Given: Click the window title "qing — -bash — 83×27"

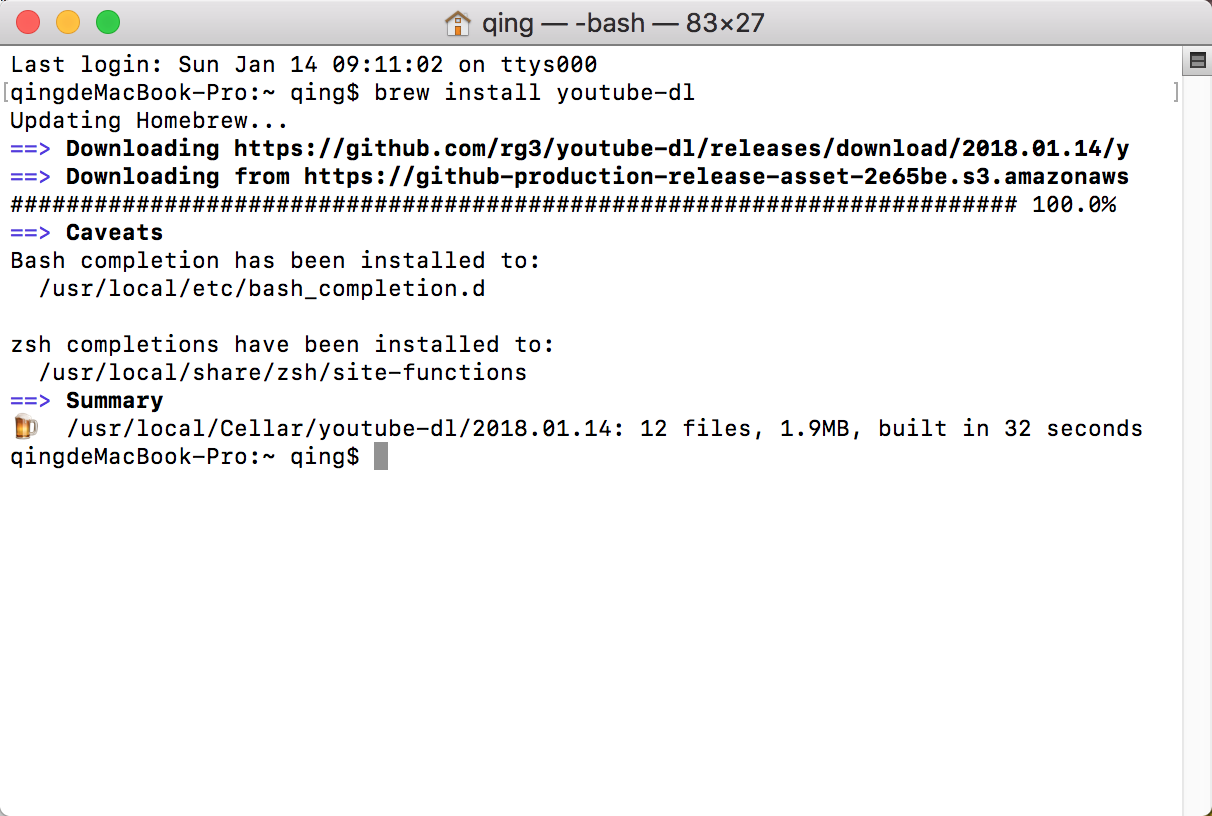Looking at the screenshot, I should [623, 22].
